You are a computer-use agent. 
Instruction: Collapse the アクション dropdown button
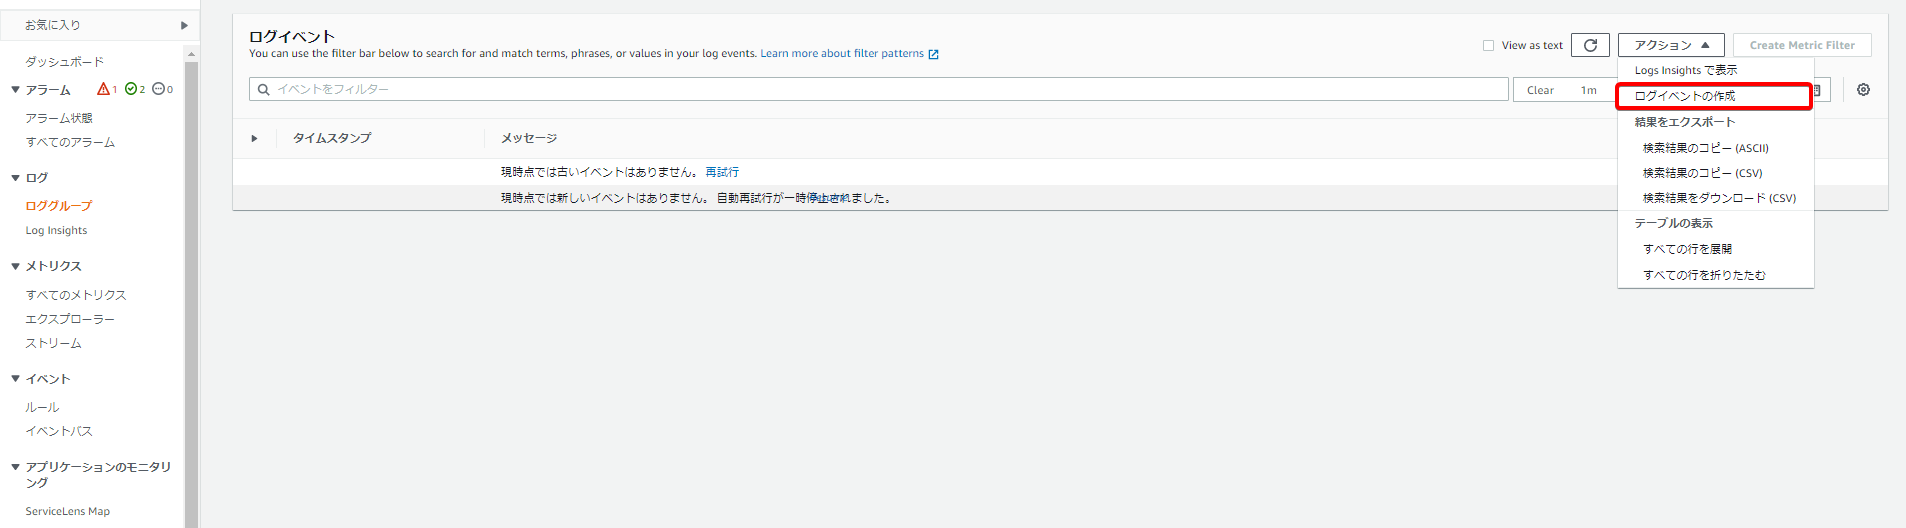pos(1671,45)
